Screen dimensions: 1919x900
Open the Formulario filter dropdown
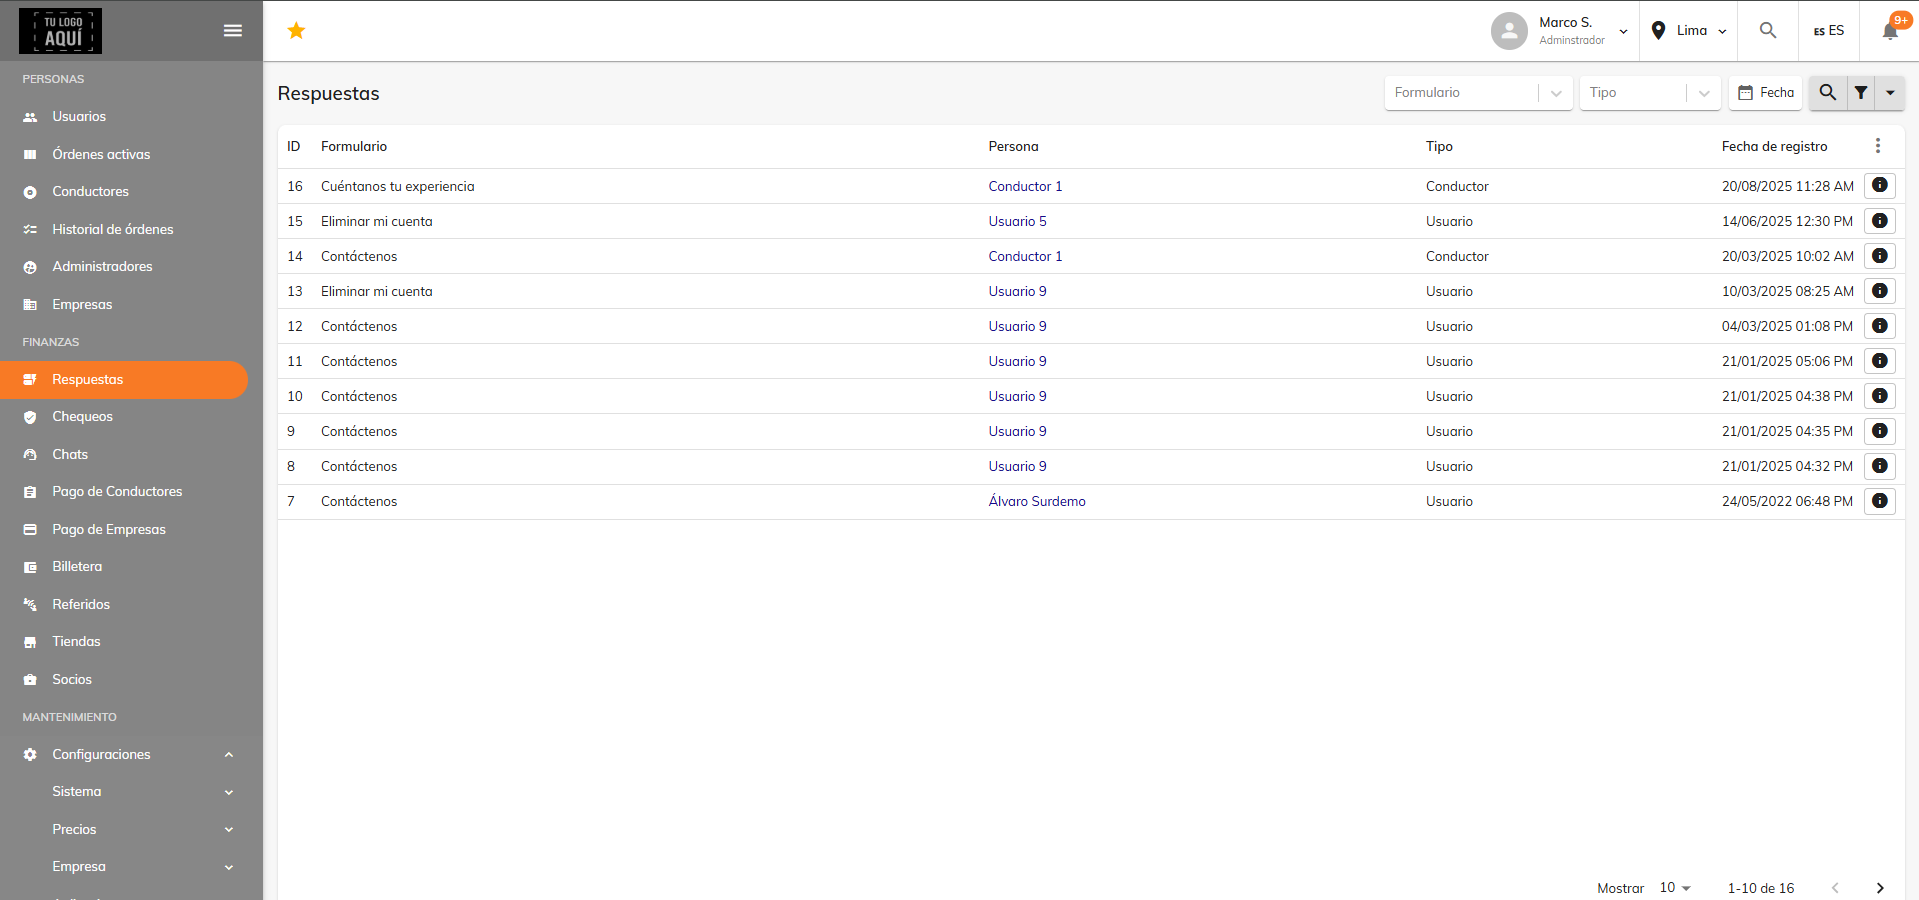point(1478,93)
